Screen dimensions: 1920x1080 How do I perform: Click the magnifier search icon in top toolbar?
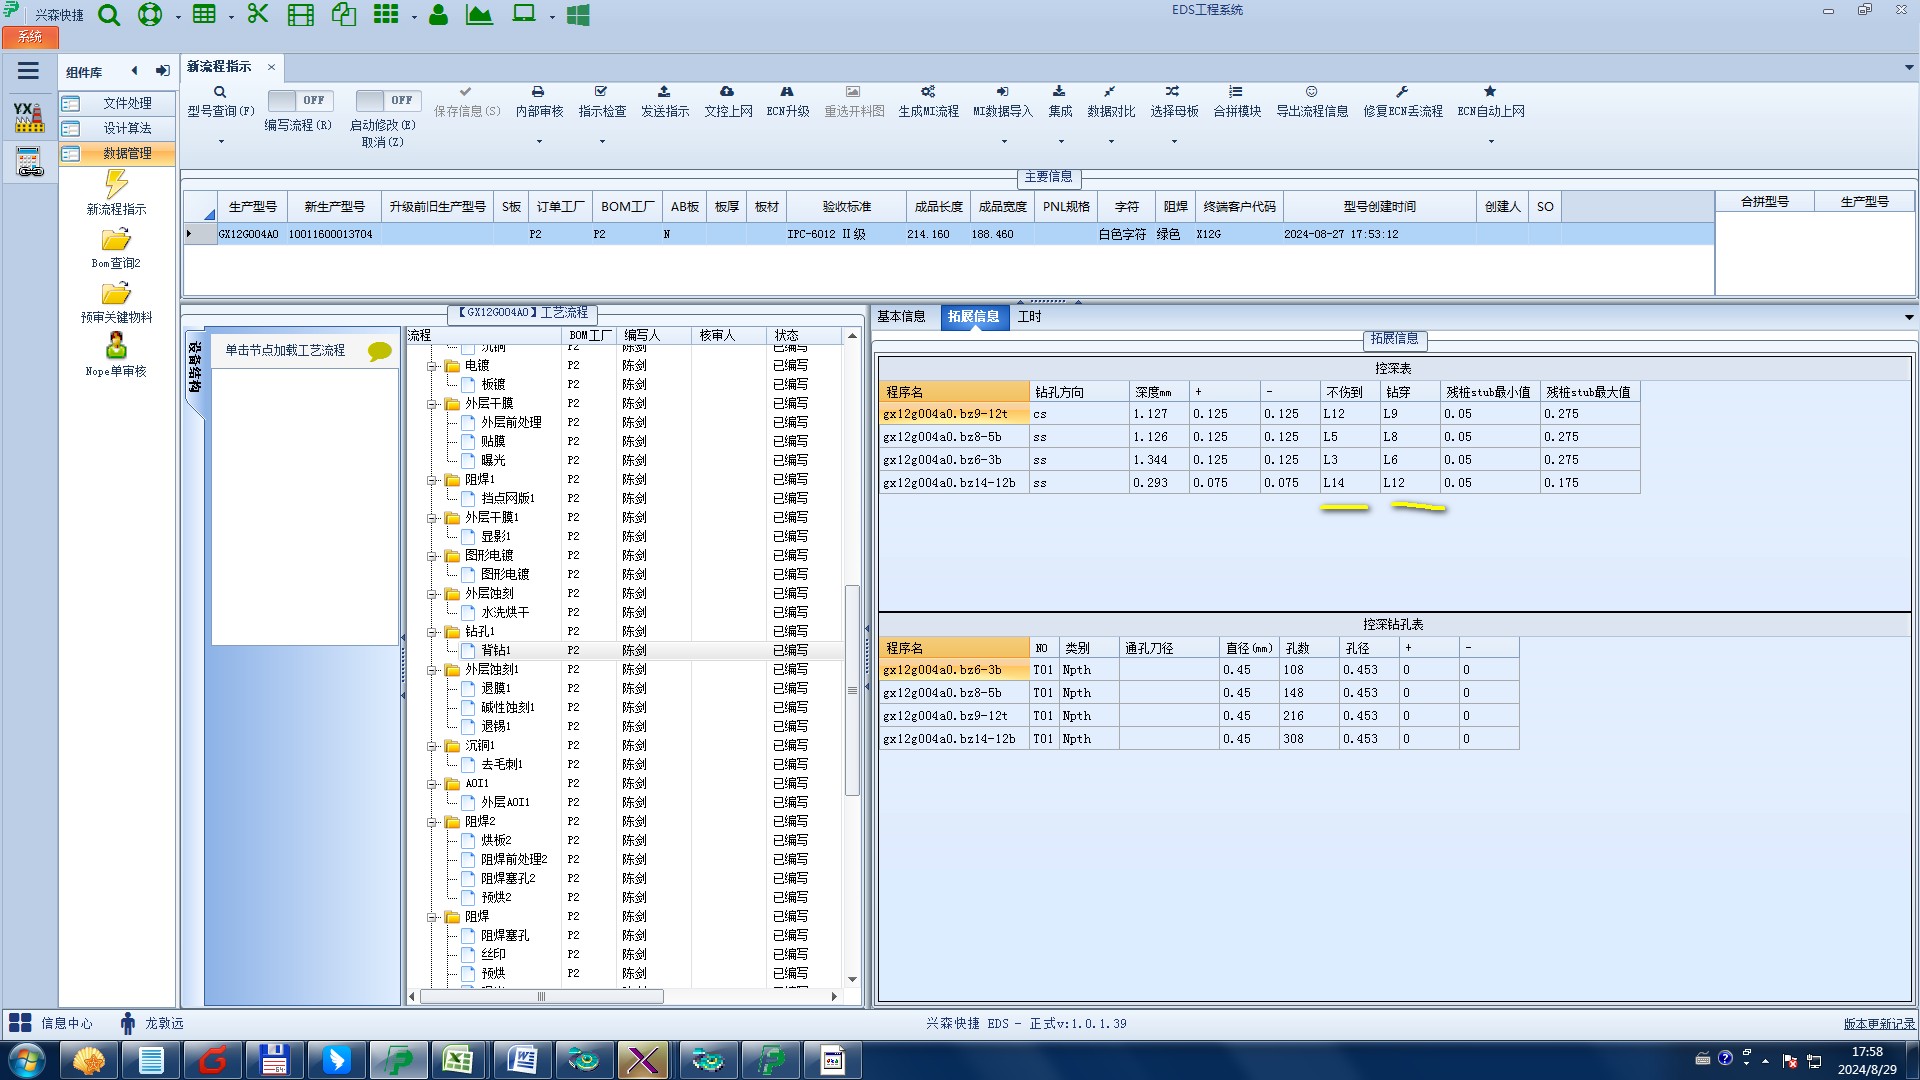tap(109, 15)
